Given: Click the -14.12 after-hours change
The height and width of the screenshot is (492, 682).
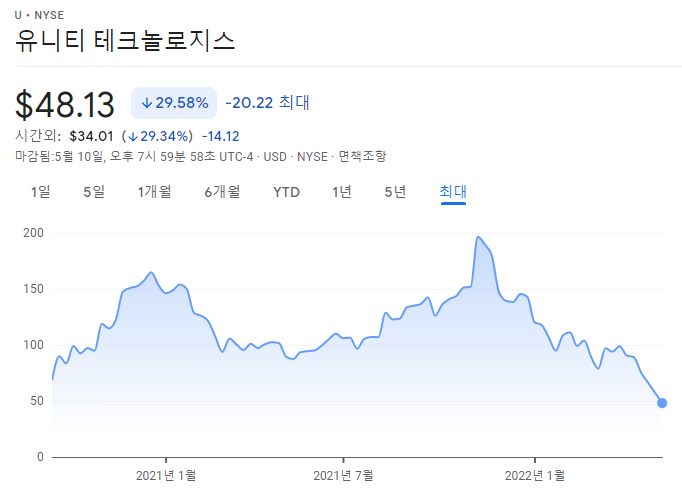Looking at the screenshot, I should pos(221,137).
